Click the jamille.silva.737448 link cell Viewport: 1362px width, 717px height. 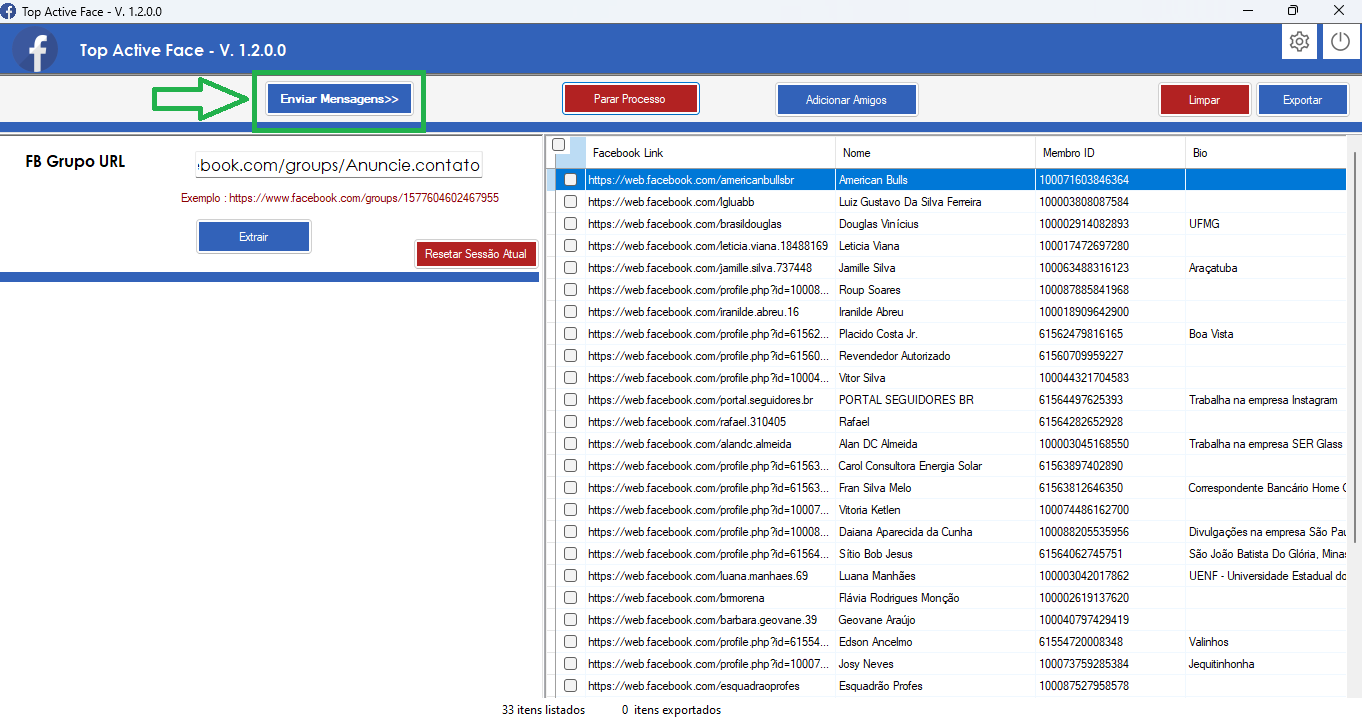pyautogui.click(x=710, y=268)
